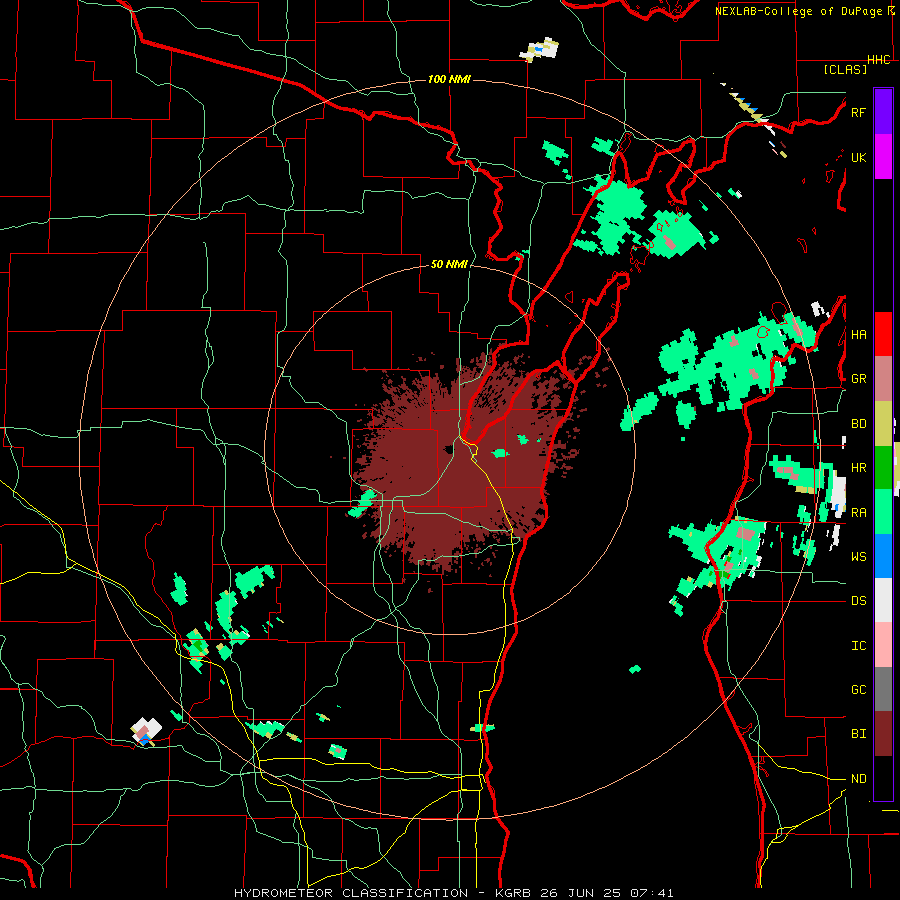Click the DS dry snow swatch

tap(883, 600)
